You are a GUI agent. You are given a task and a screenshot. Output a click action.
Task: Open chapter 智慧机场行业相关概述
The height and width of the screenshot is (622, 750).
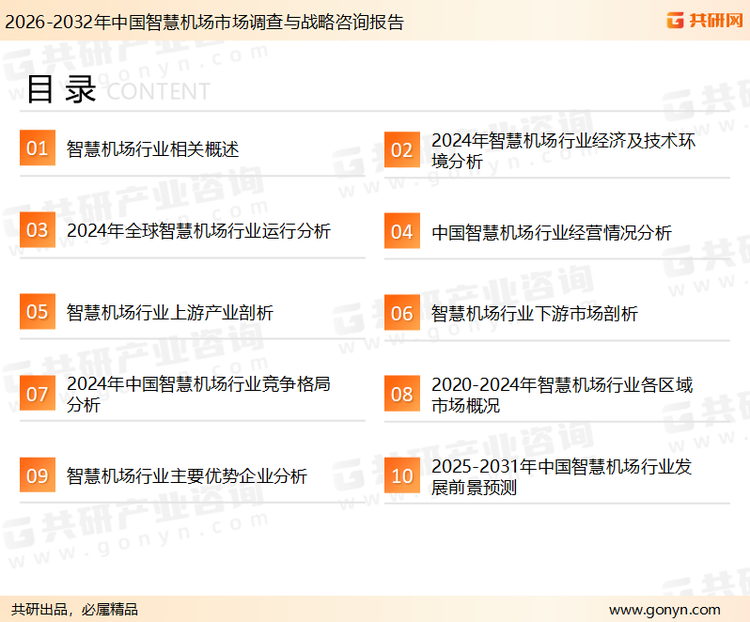click(152, 150)
